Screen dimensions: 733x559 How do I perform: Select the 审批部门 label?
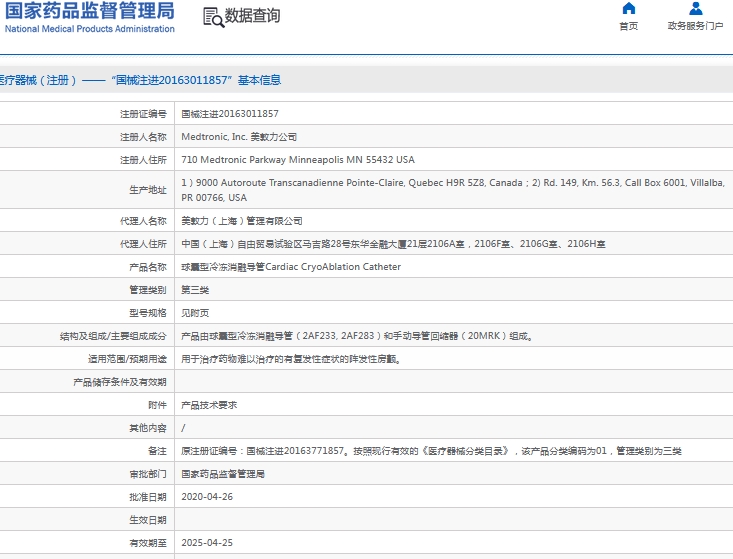click(x=148, y=474)
